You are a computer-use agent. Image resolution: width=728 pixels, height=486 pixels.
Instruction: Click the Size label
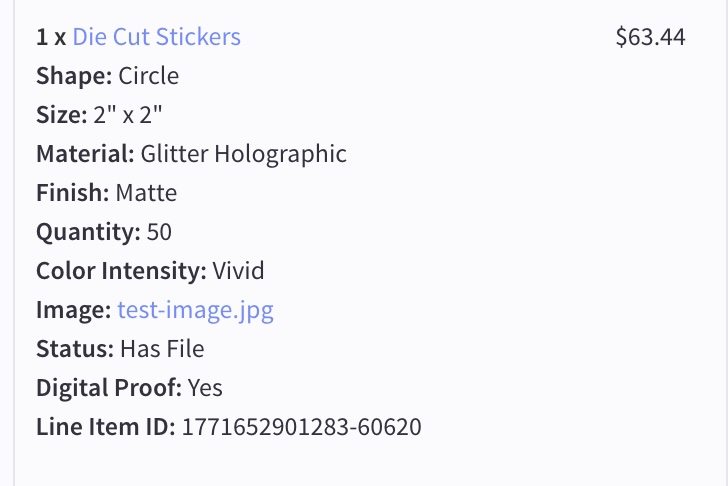(62, 115)
